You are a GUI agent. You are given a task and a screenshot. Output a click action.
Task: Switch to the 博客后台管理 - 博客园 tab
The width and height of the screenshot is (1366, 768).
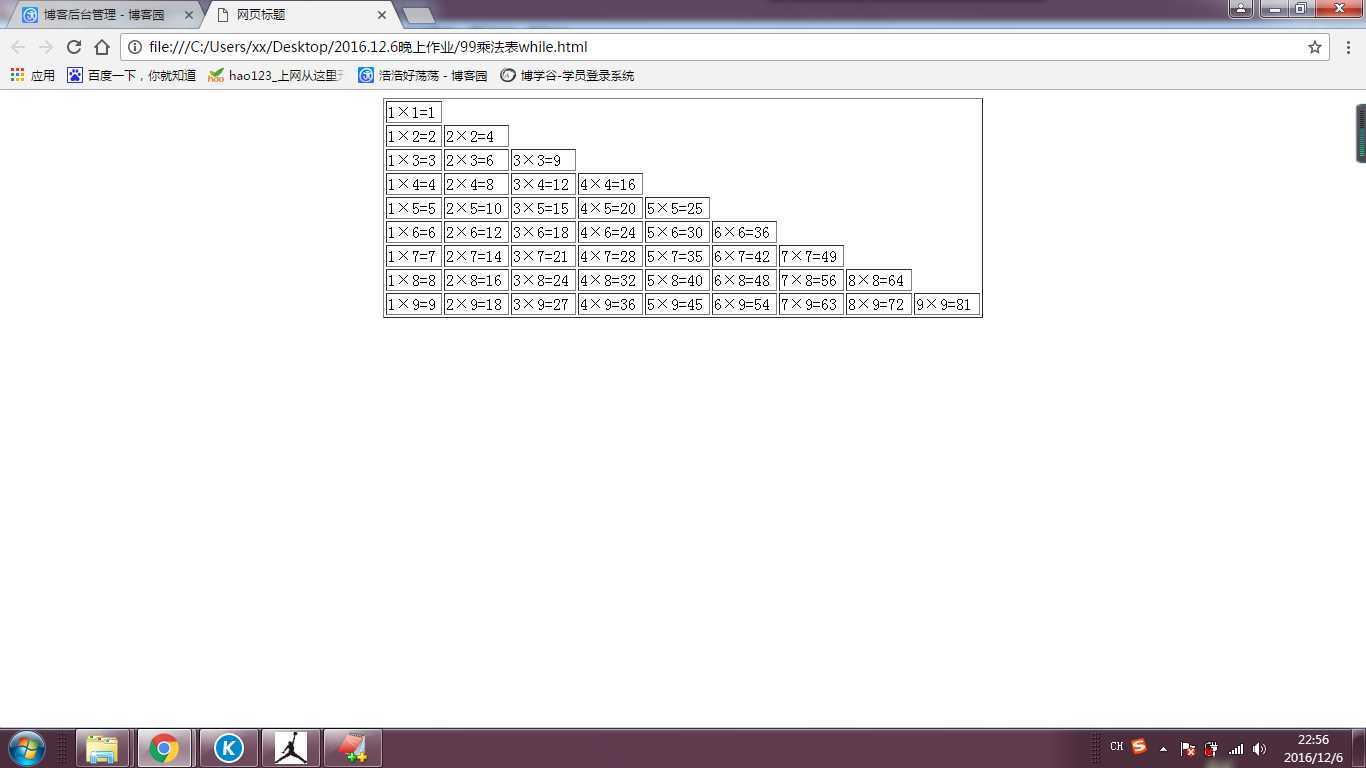click(x=102, y=15)
